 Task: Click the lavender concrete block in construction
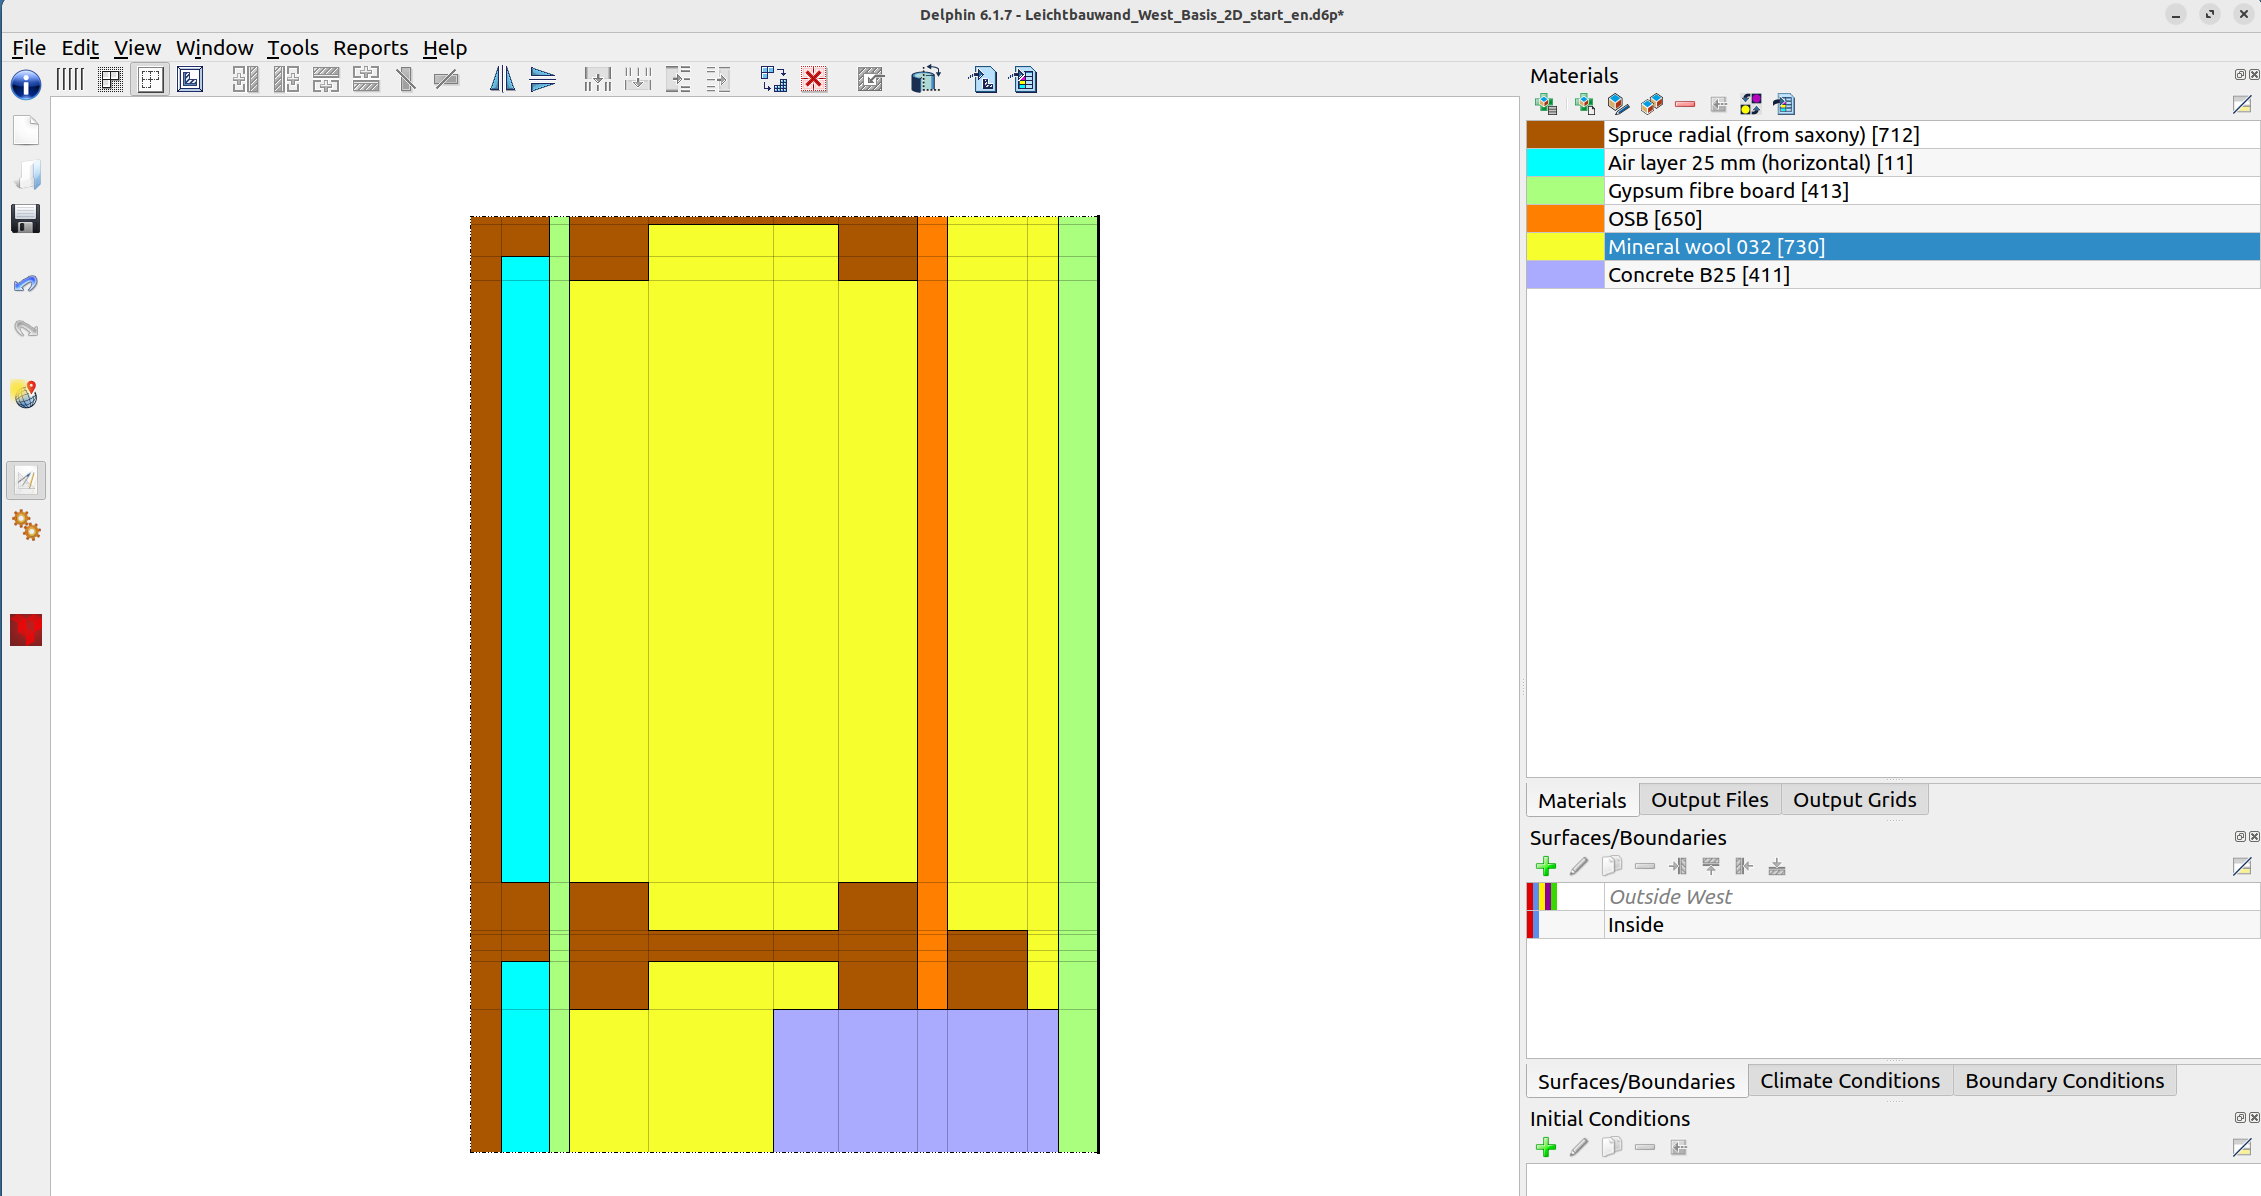(915, 1080)
